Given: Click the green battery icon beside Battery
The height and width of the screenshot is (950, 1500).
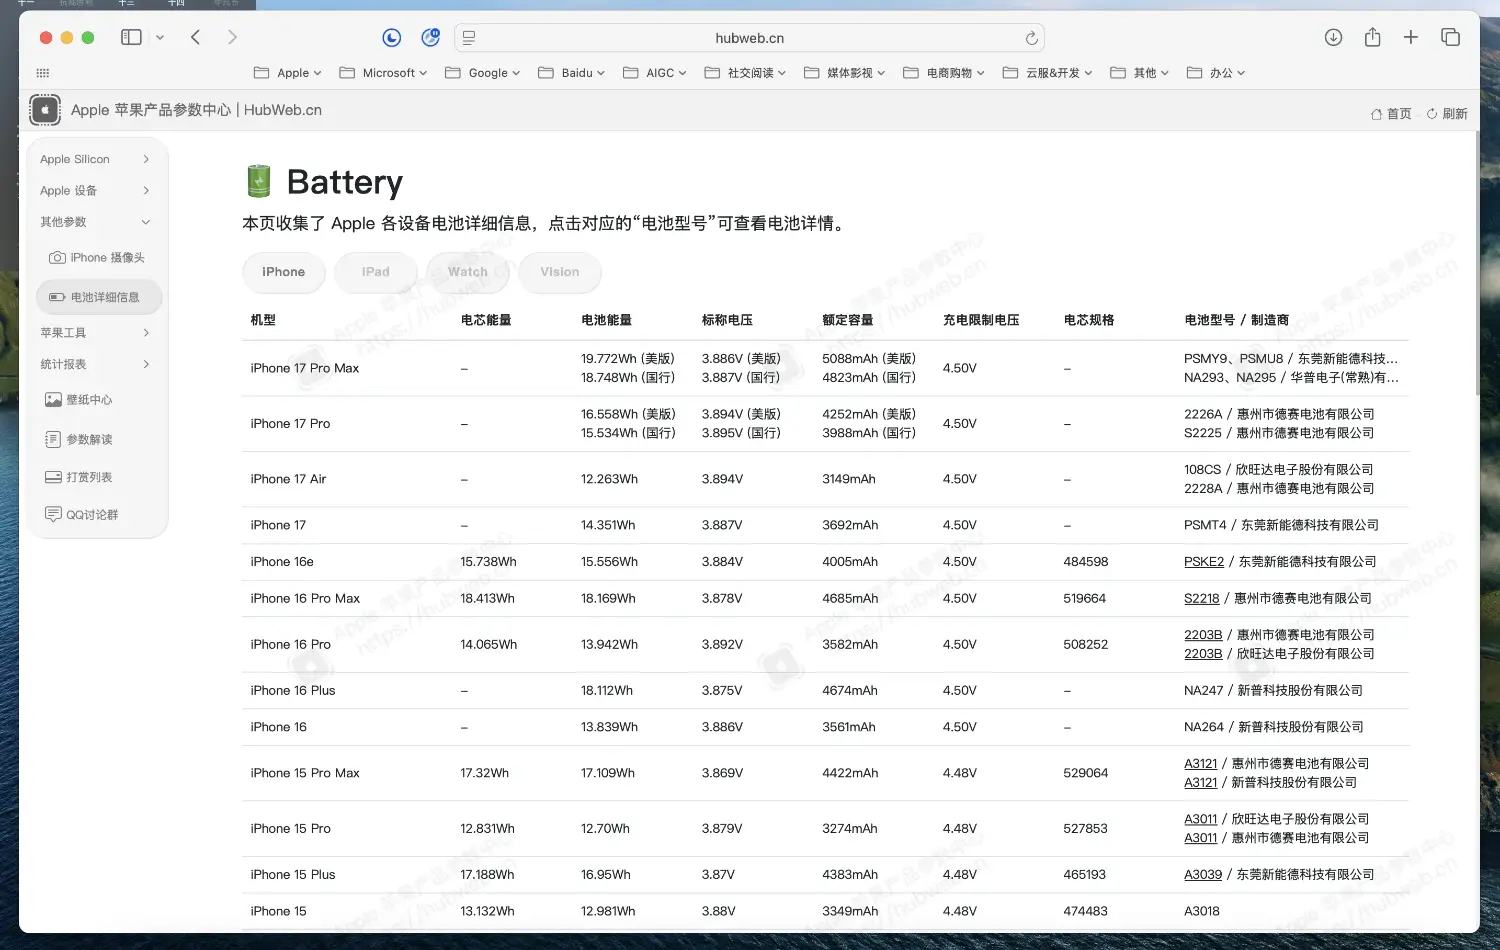Looking at the screenshot, I should coord(259,181).
